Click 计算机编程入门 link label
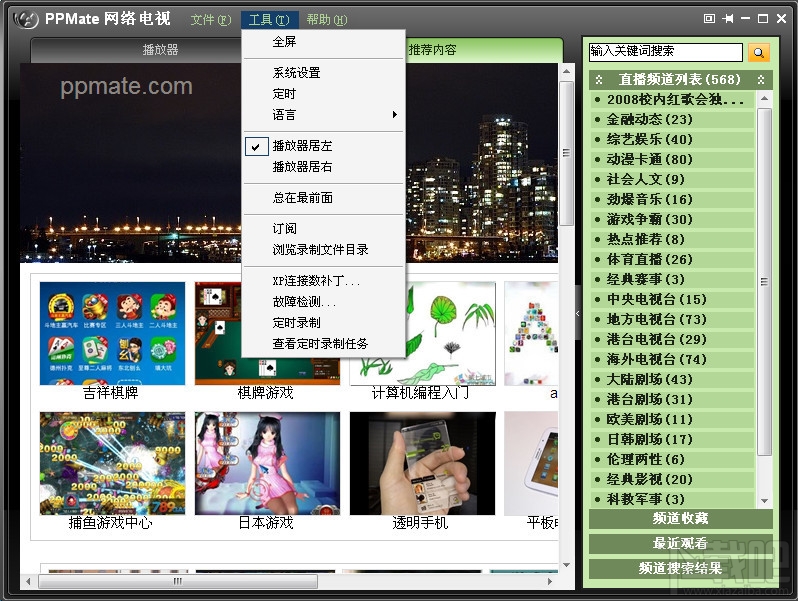 [420, 393]
